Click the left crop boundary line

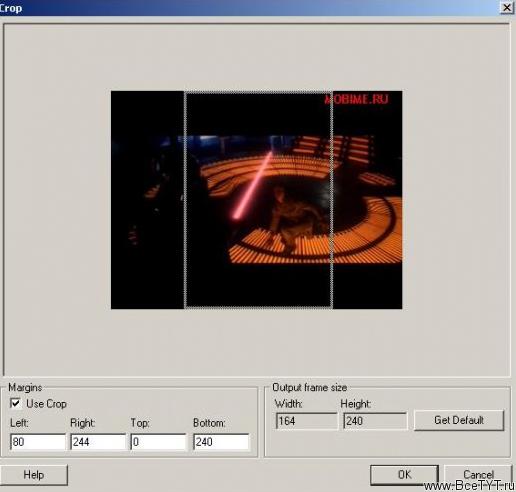[185, 200]
